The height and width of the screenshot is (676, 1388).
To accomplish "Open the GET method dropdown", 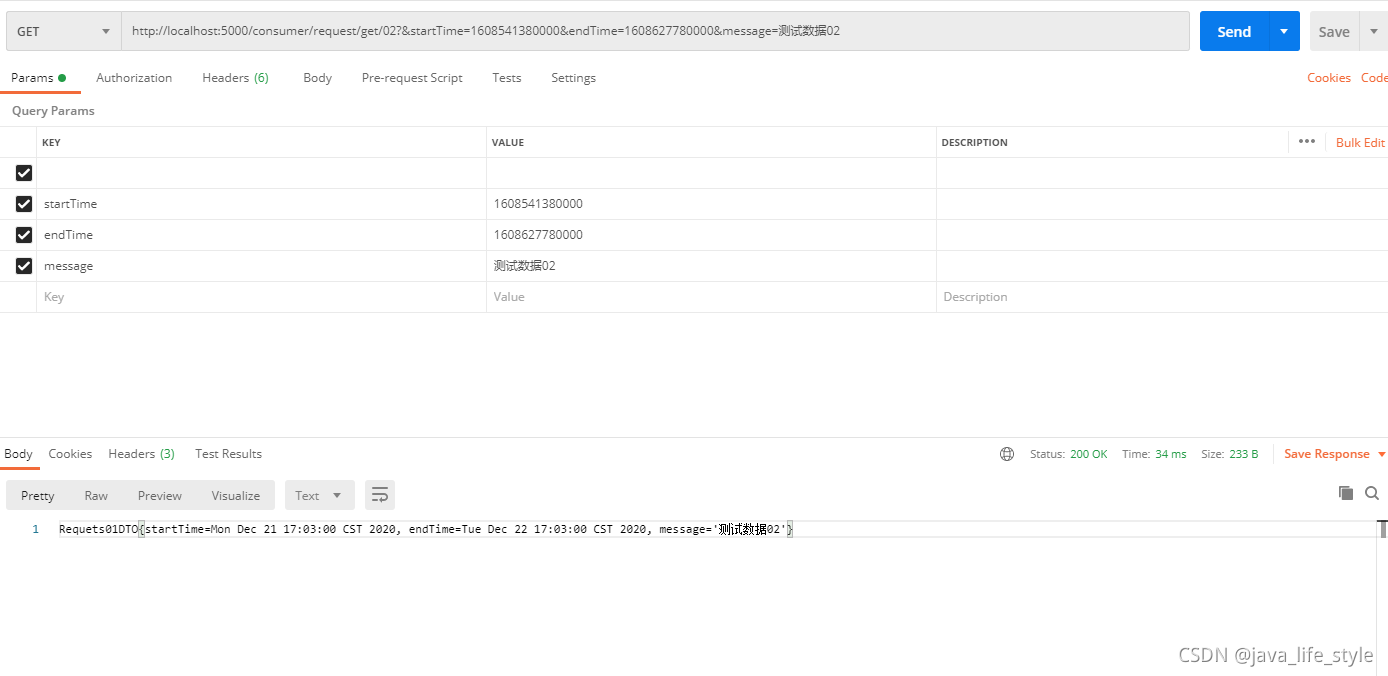I will [64, 31].
